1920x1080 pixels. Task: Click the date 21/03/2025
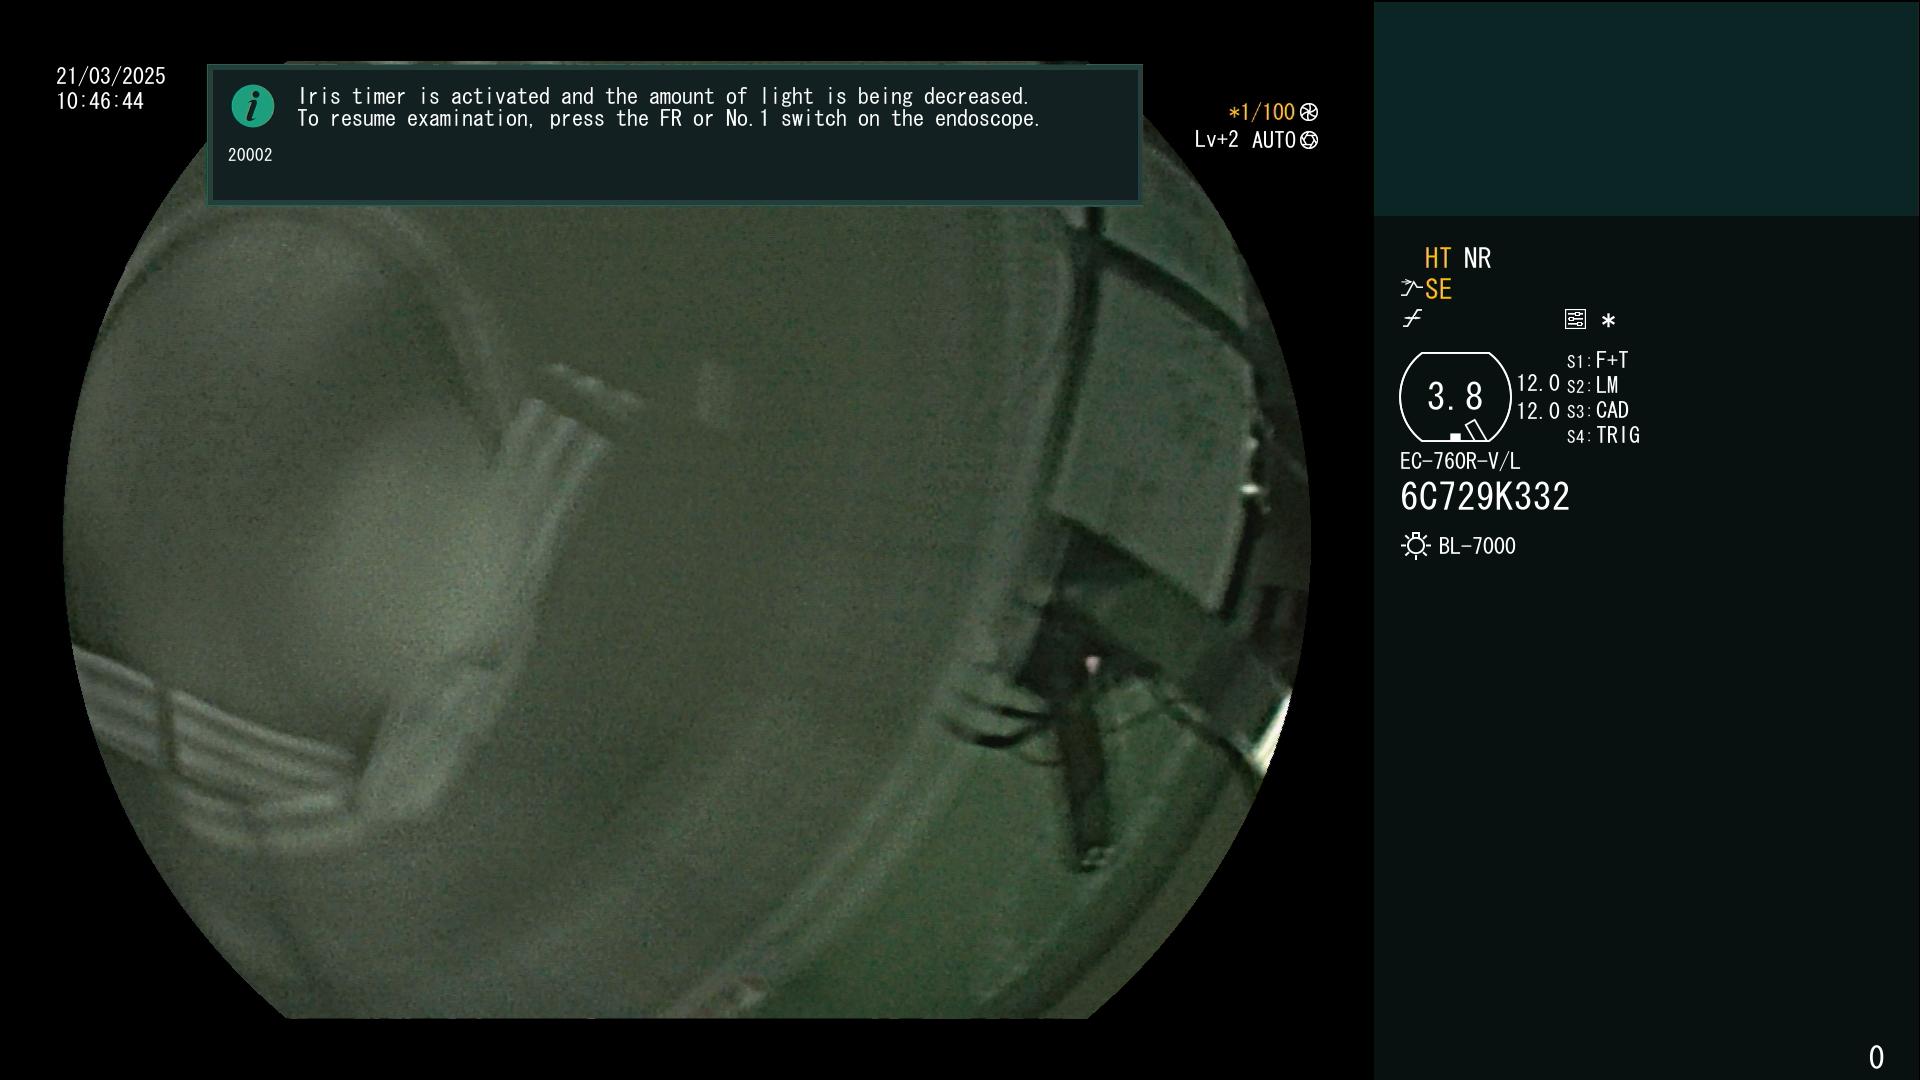111,76
